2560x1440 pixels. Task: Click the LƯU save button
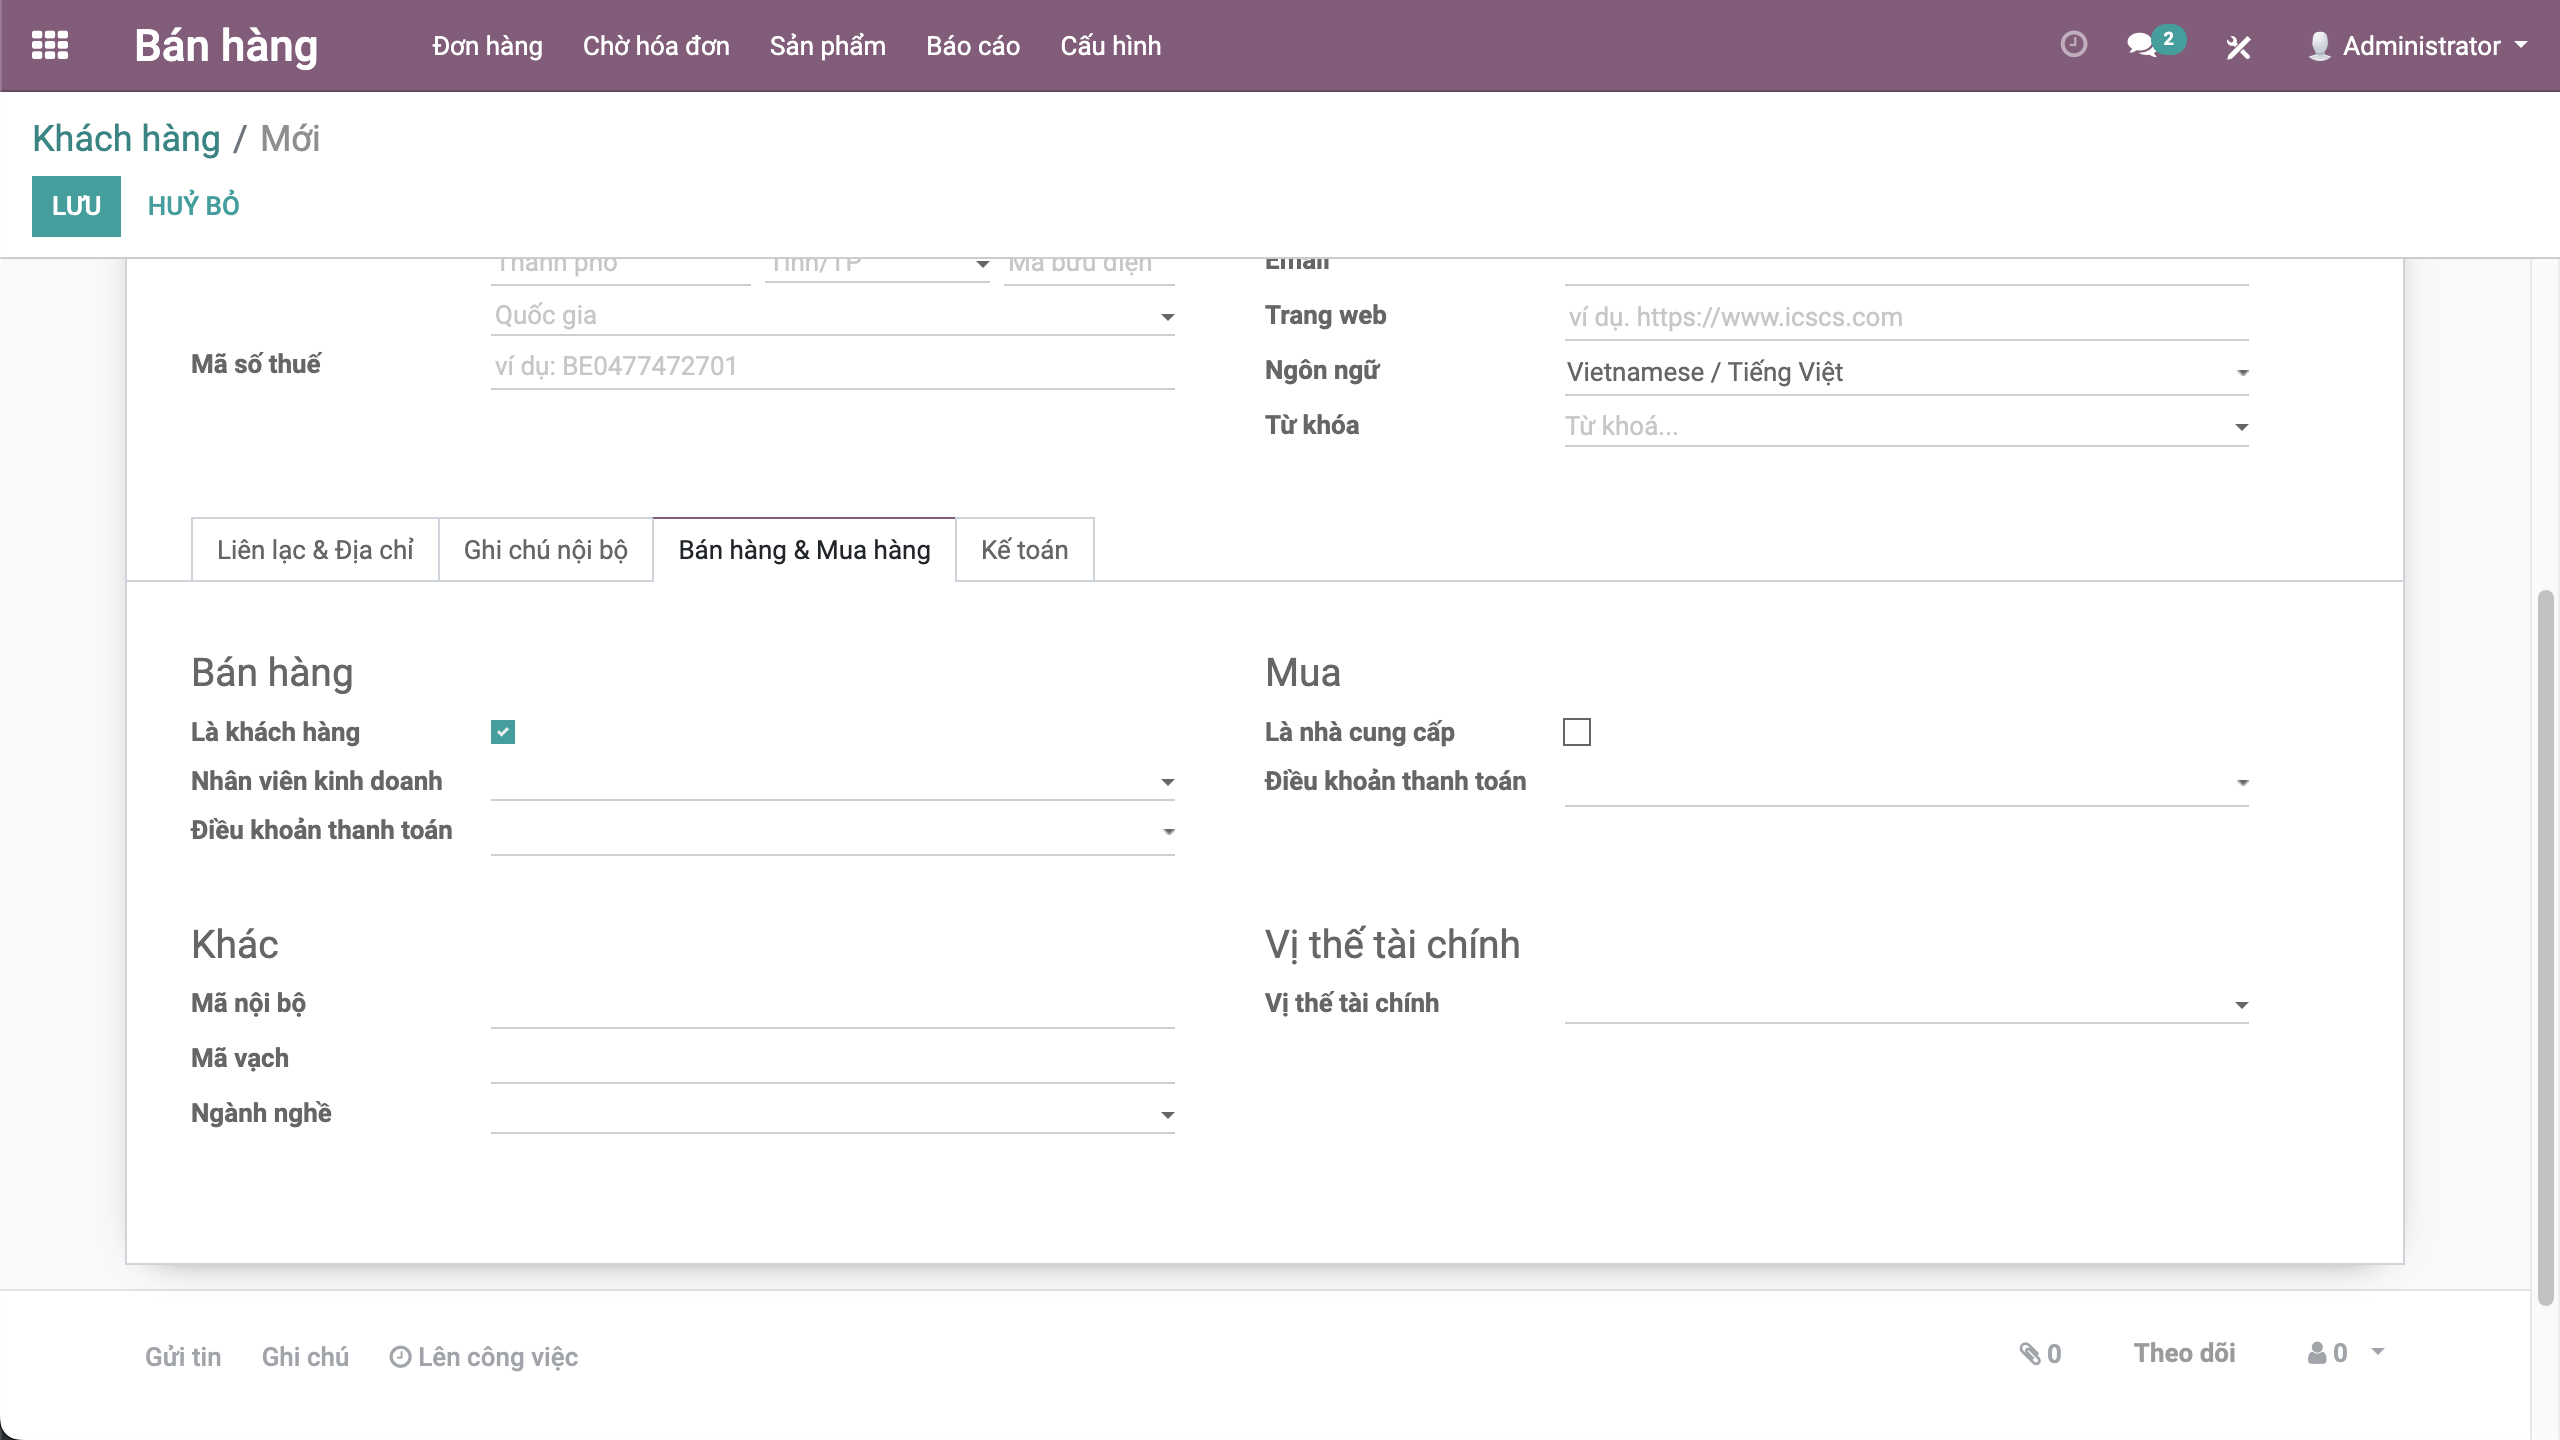(76, 206)
